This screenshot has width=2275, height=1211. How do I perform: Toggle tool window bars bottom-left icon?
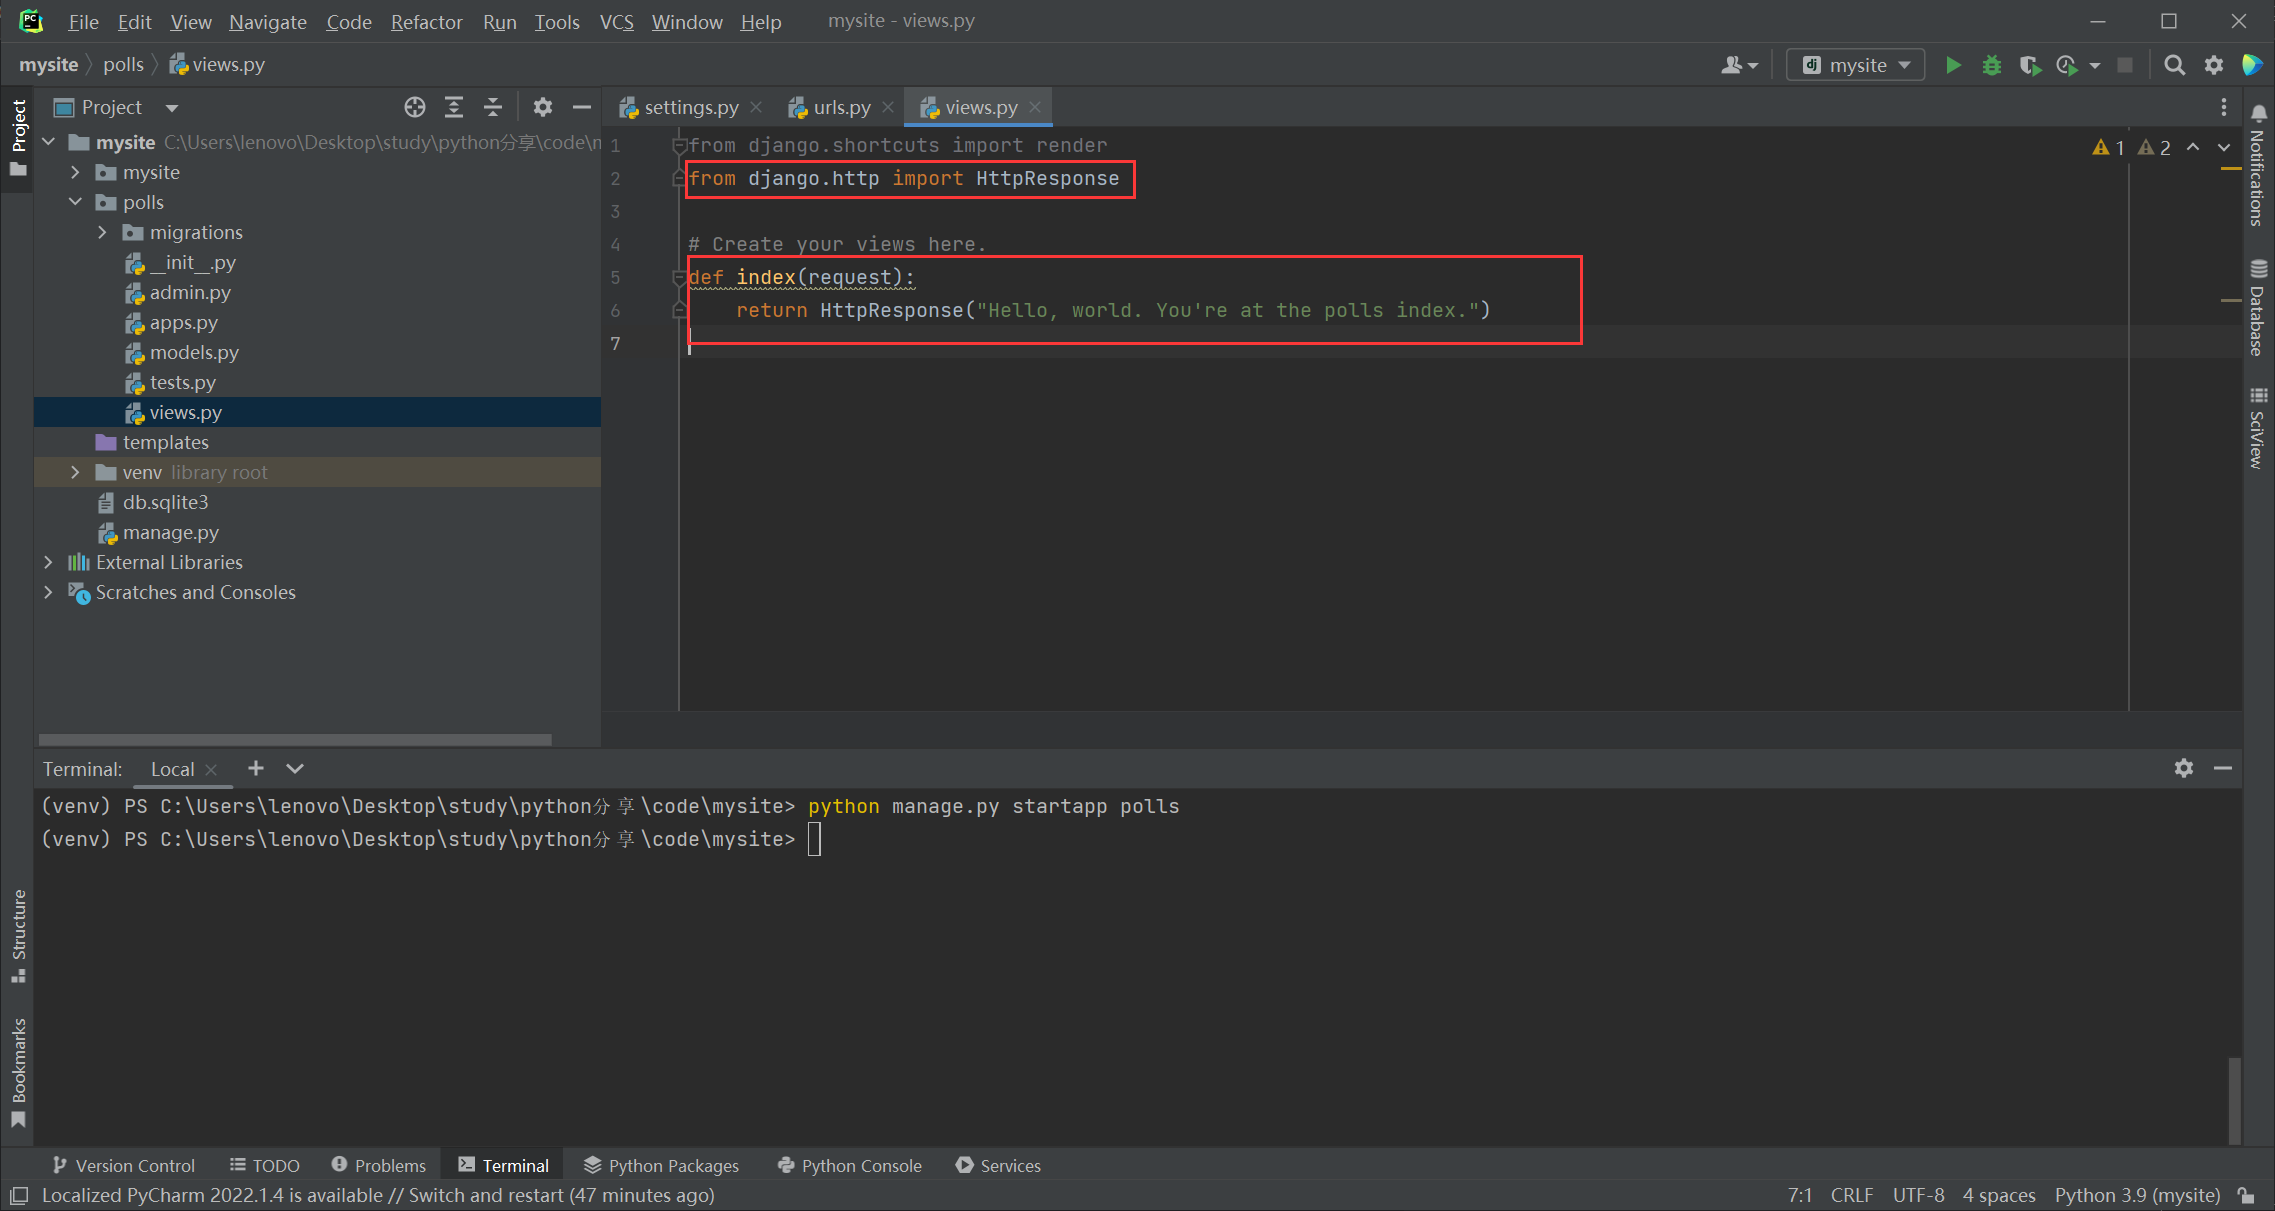pyautogui.click(x=18, y=1195)
